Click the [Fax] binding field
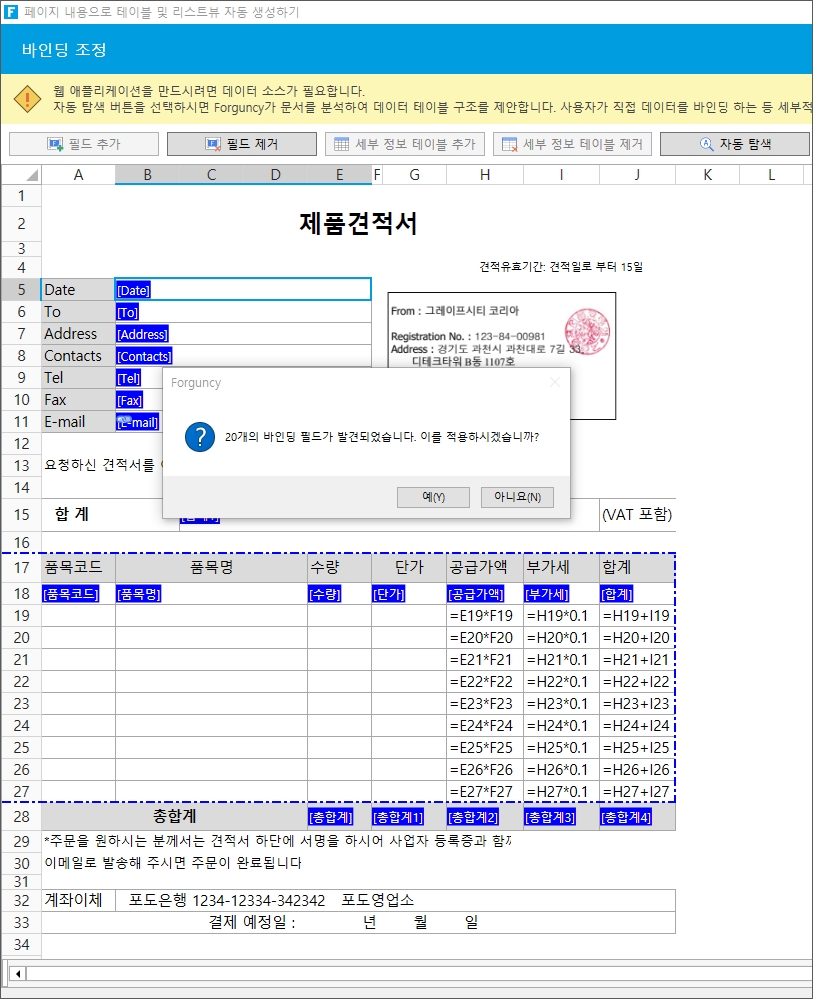 tap(129, 400)
